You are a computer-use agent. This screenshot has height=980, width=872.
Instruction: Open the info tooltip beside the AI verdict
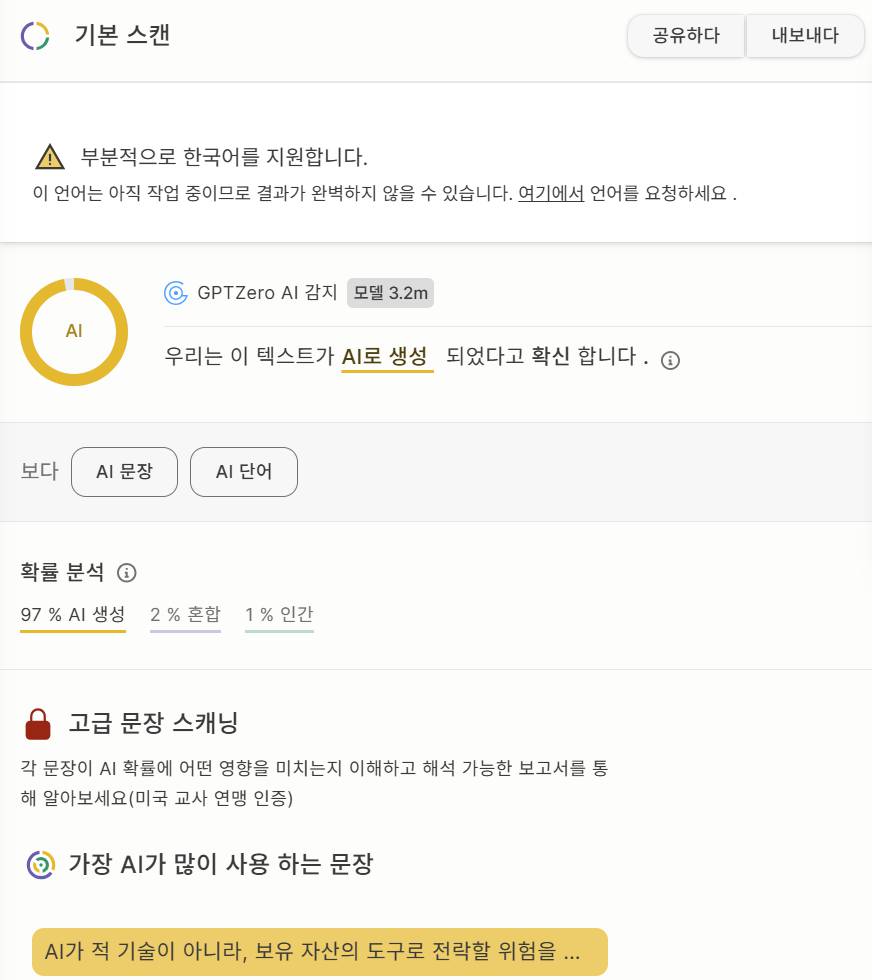tap(671, 359)
